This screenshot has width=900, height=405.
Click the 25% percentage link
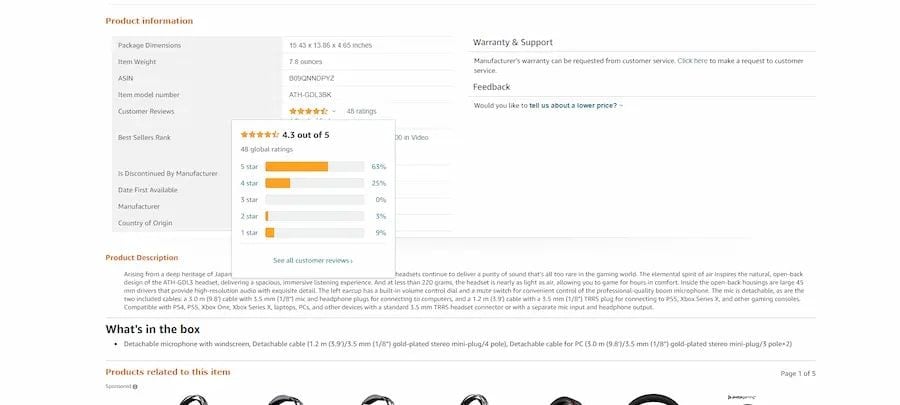(379, 184)
